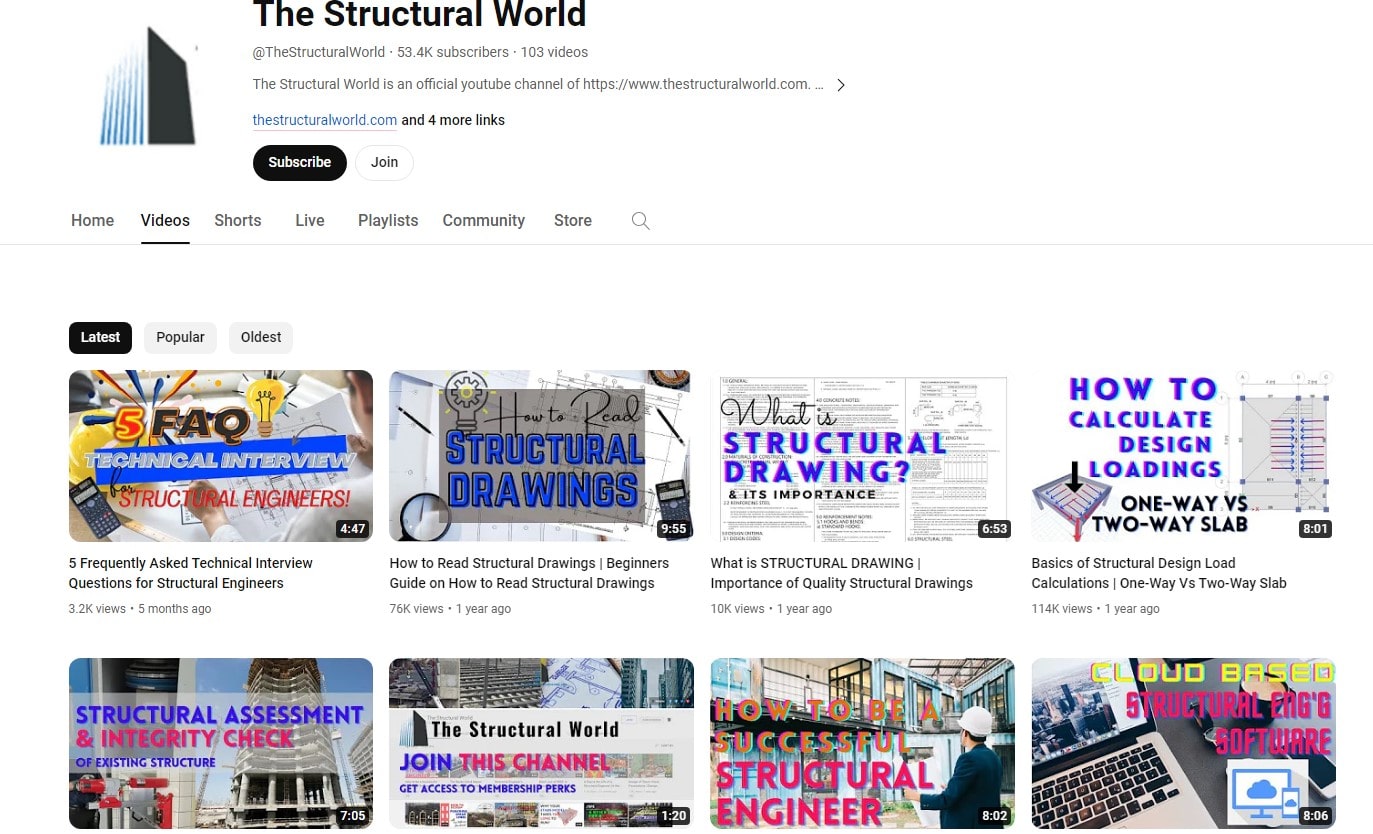Open the Live tab

click(310, 220)
